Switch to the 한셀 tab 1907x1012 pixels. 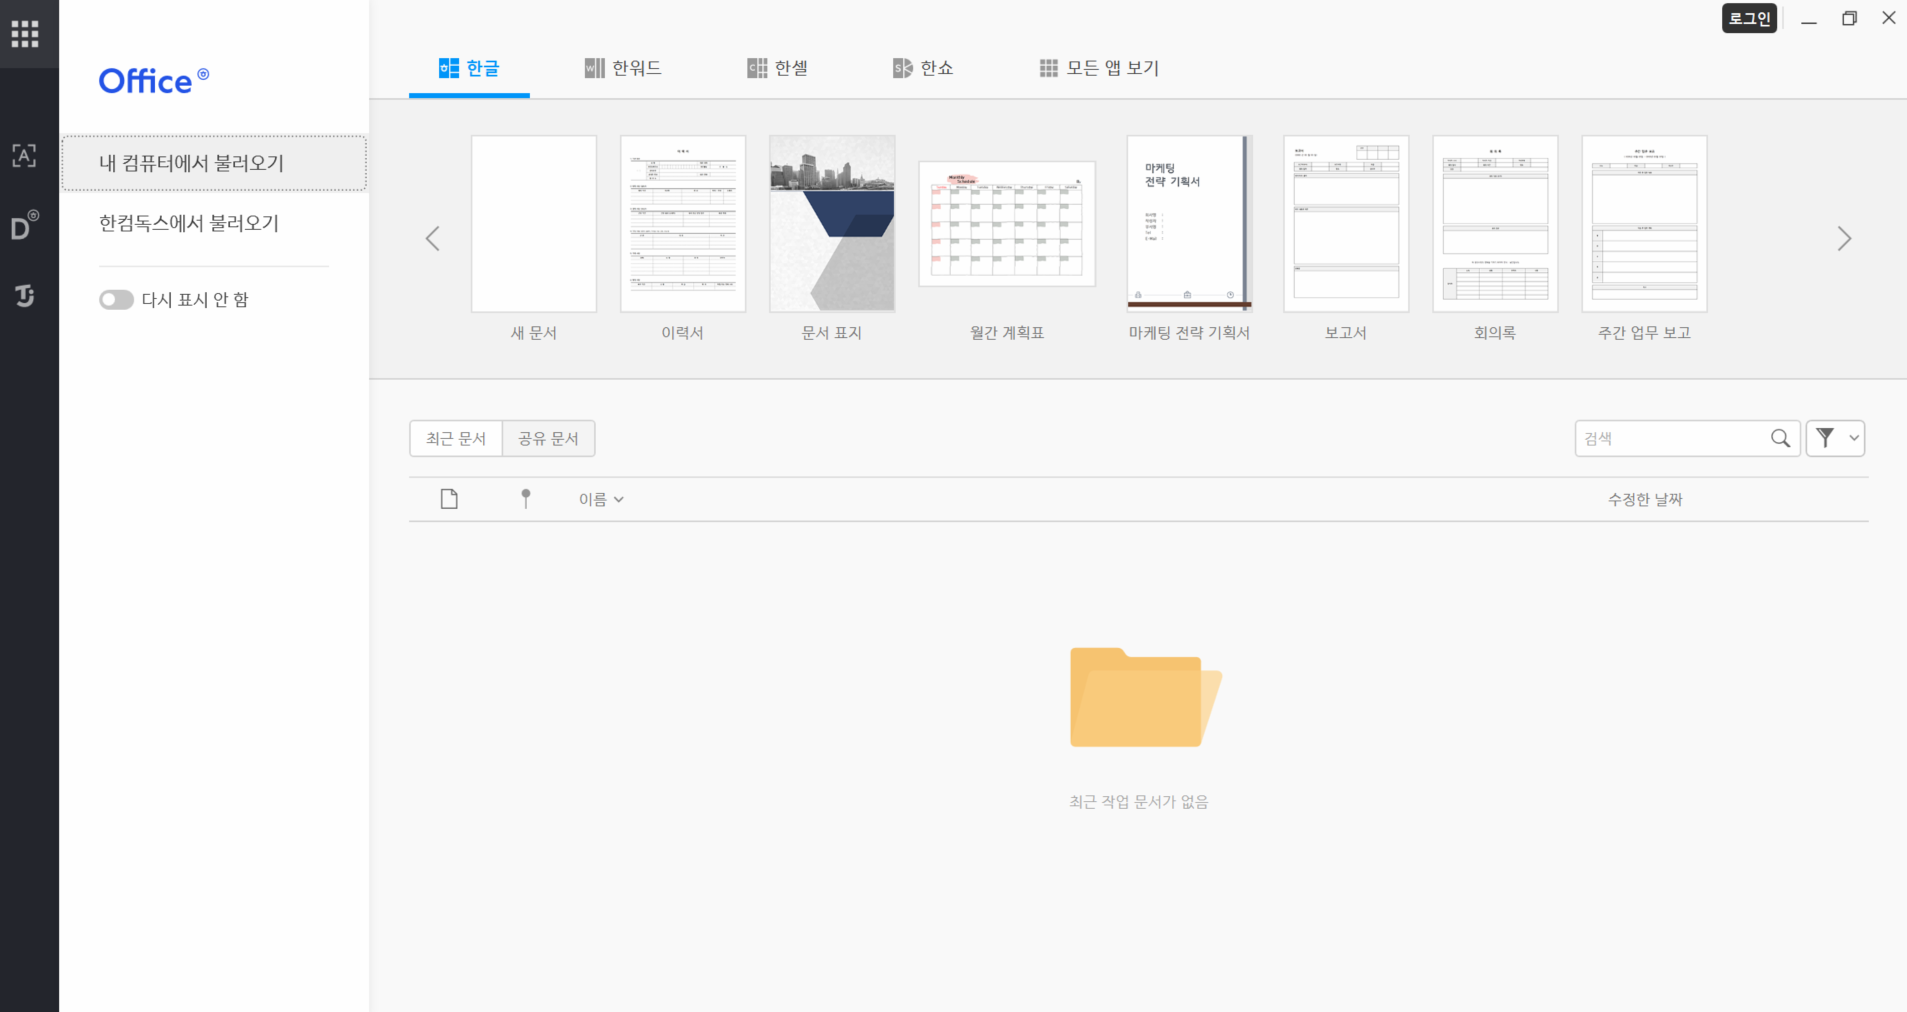pyautogui.click(x=777, y=68)
